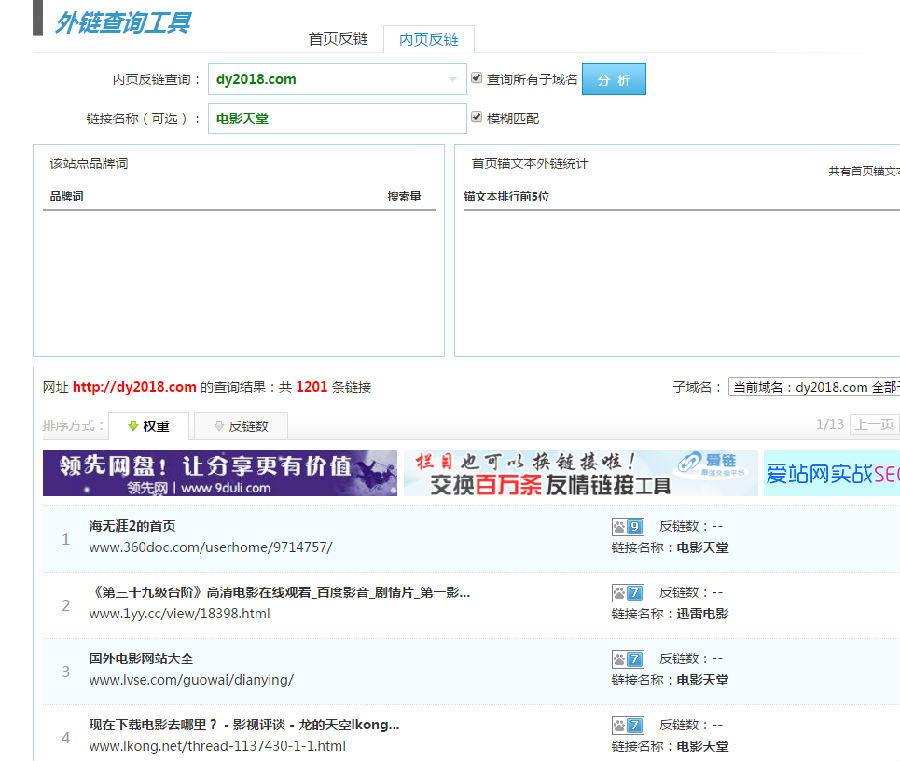This screenshot has height=761, width=900.
Task: Sort results by 反链数 tab
Action: 241,426
